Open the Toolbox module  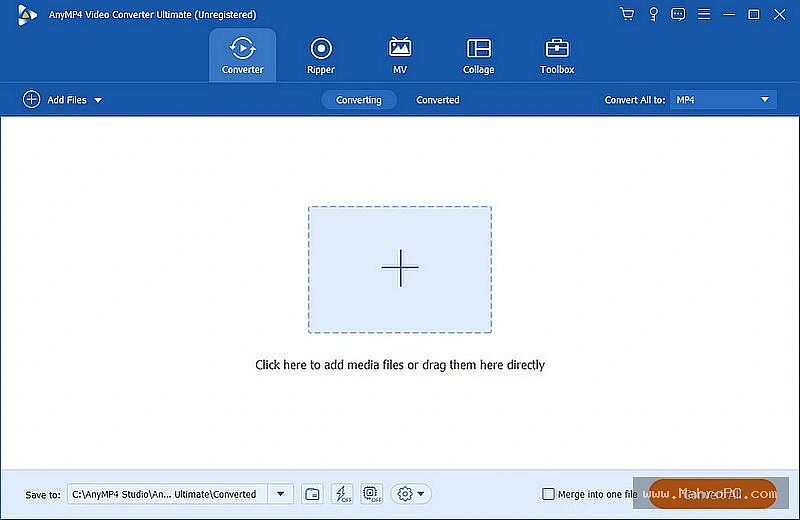click(557, 56)
